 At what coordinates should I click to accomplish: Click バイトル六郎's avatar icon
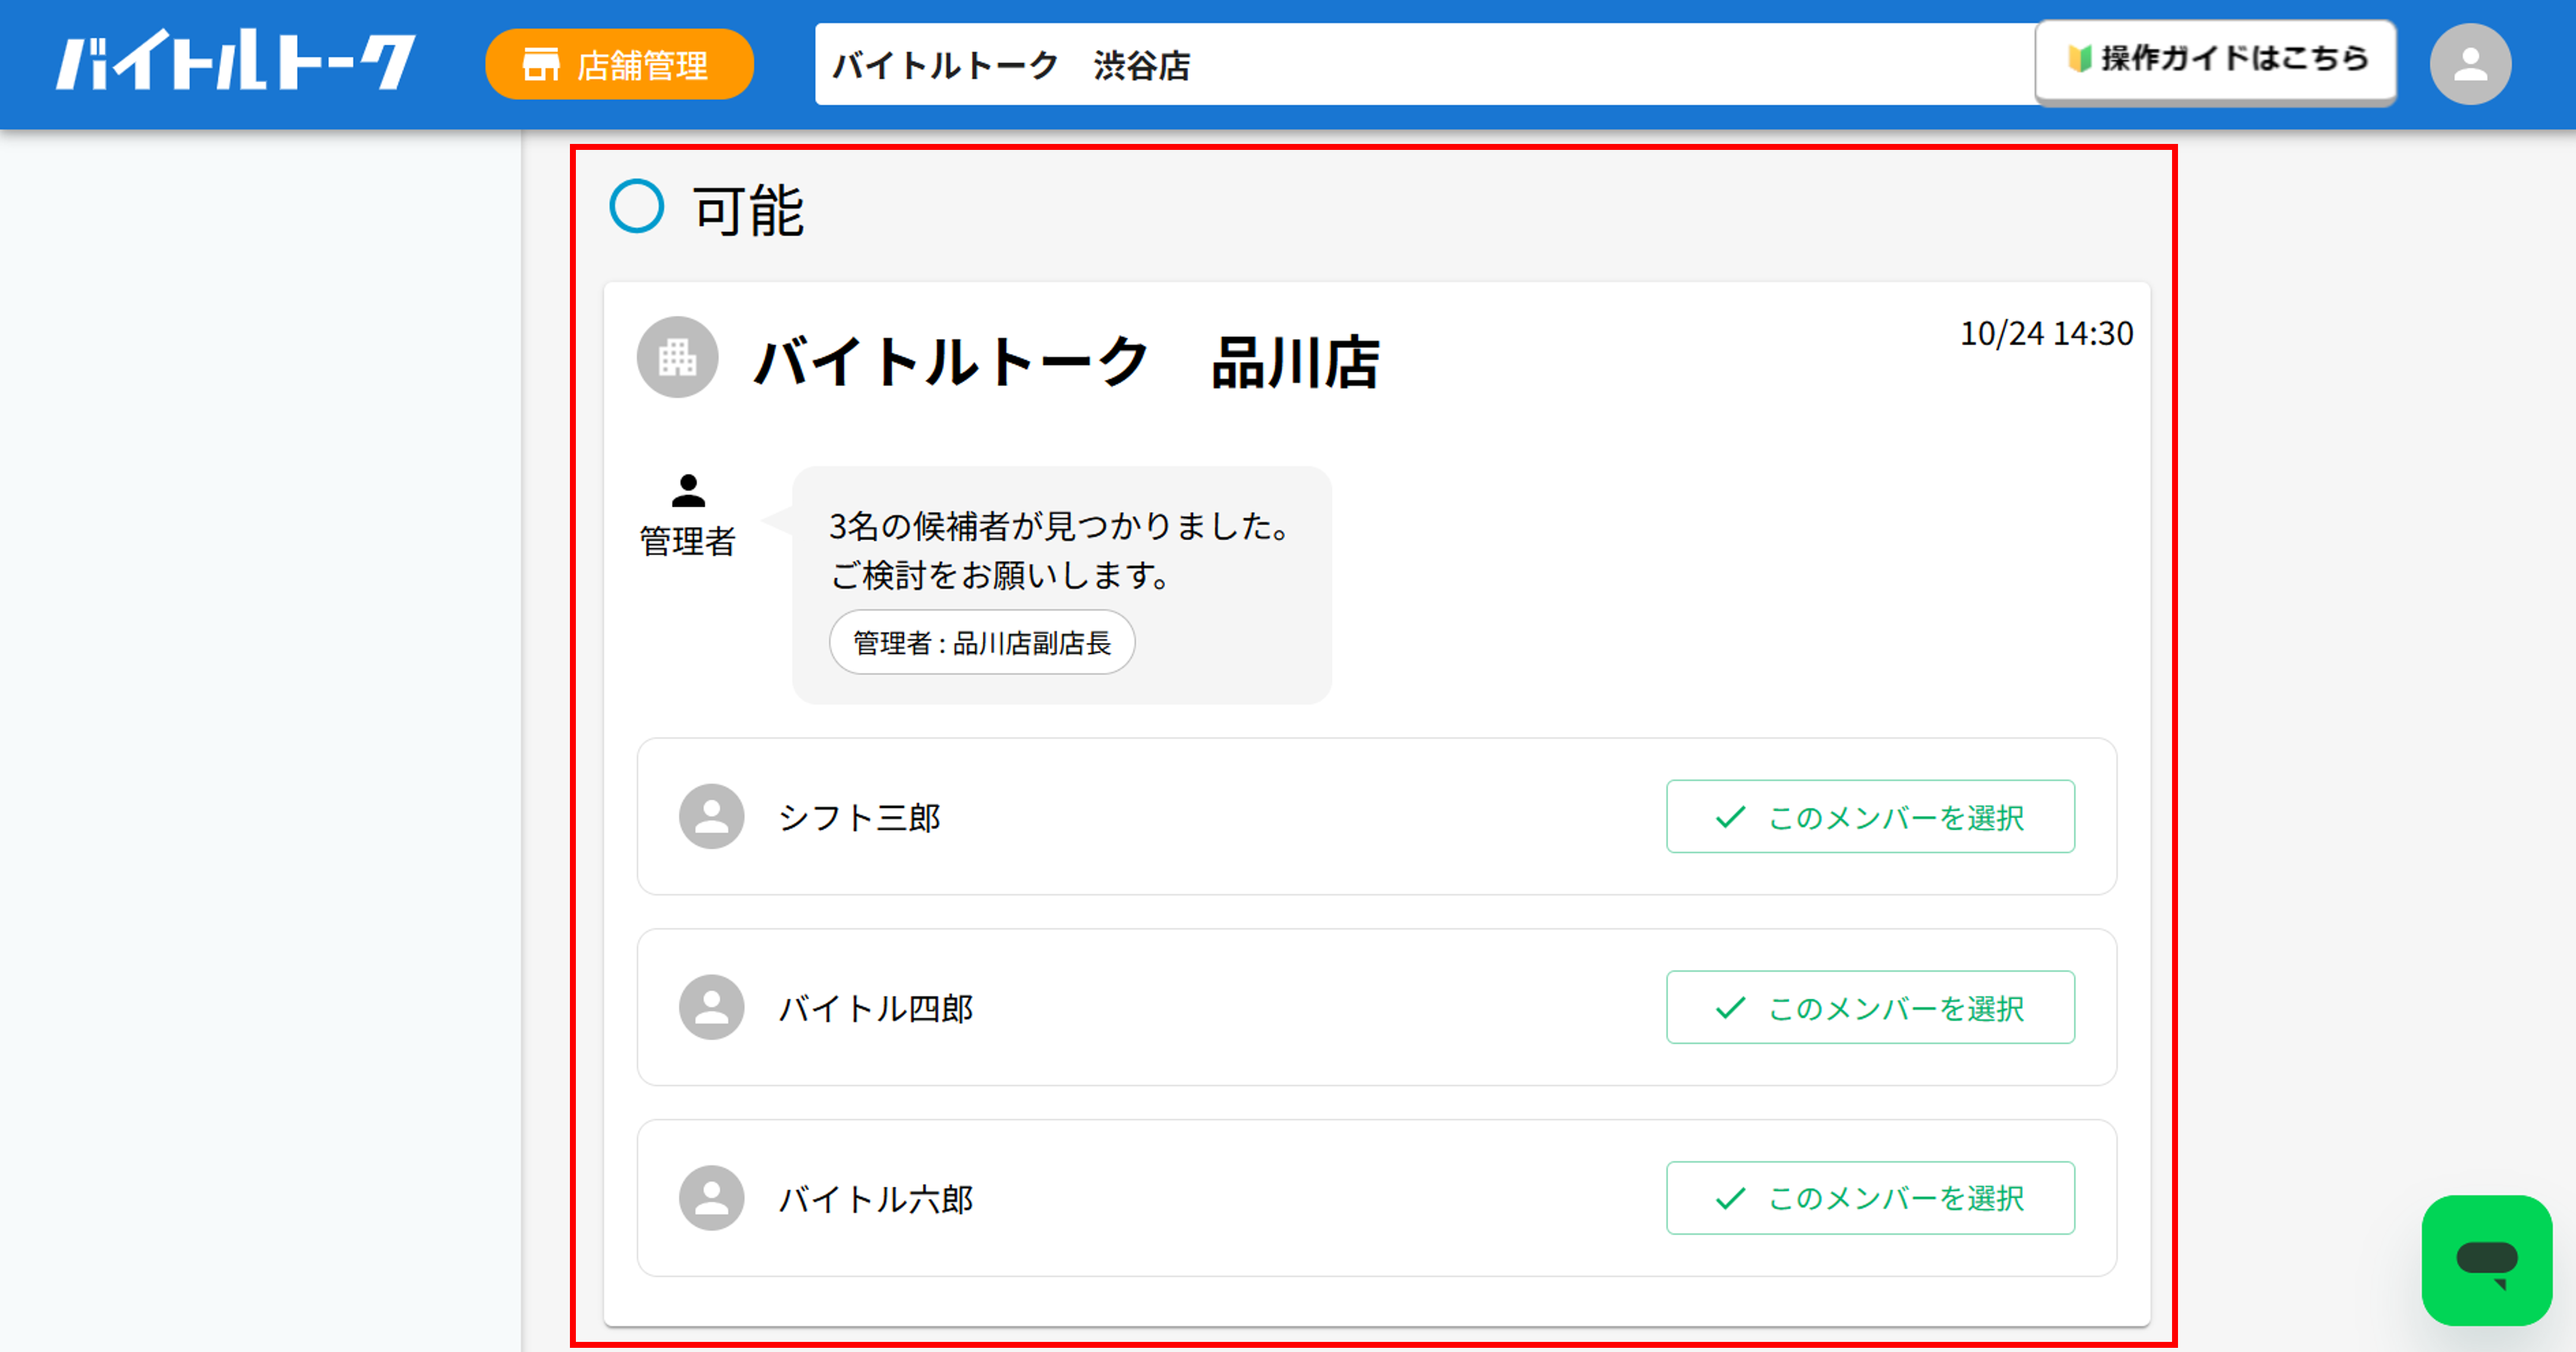(712, 1198)
